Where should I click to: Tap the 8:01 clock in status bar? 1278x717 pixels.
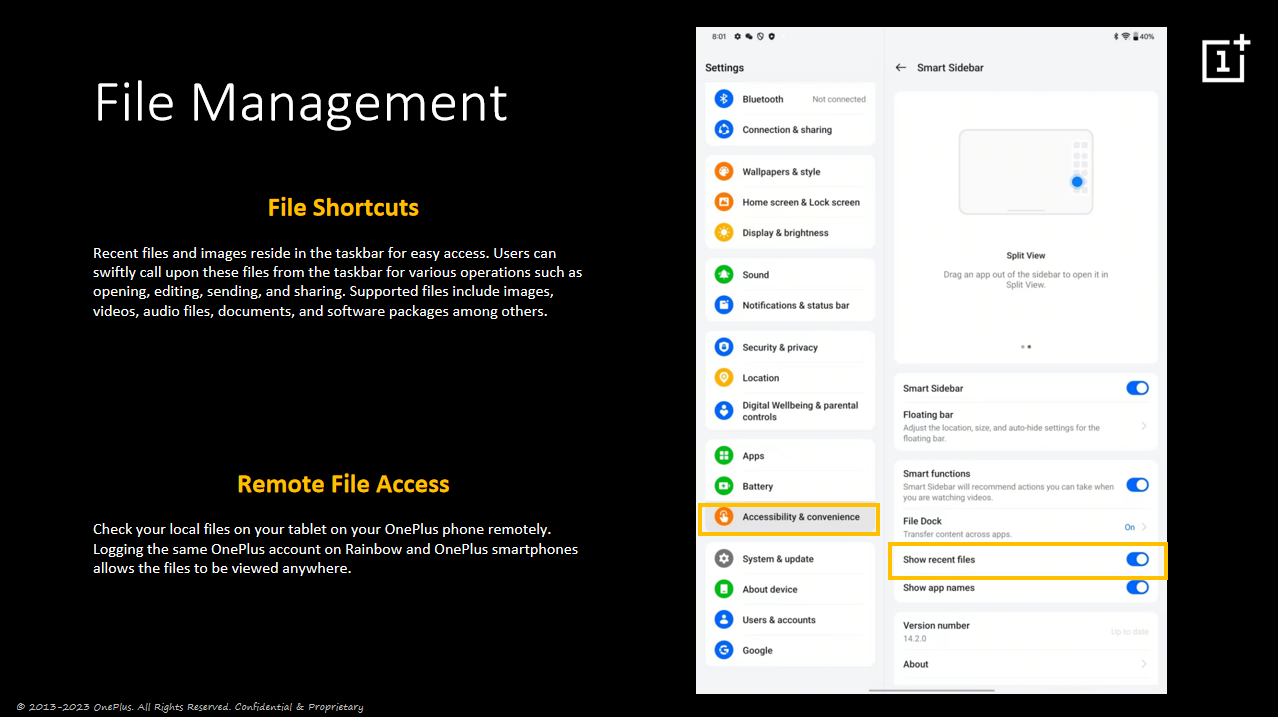click(719, 36)
